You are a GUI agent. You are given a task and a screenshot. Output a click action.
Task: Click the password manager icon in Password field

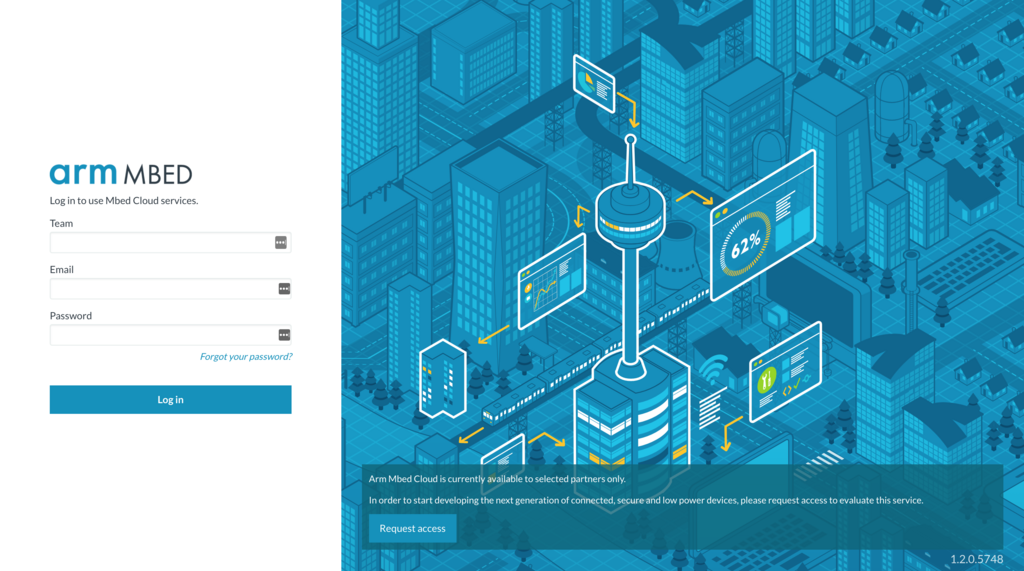[x=284, y=335]
